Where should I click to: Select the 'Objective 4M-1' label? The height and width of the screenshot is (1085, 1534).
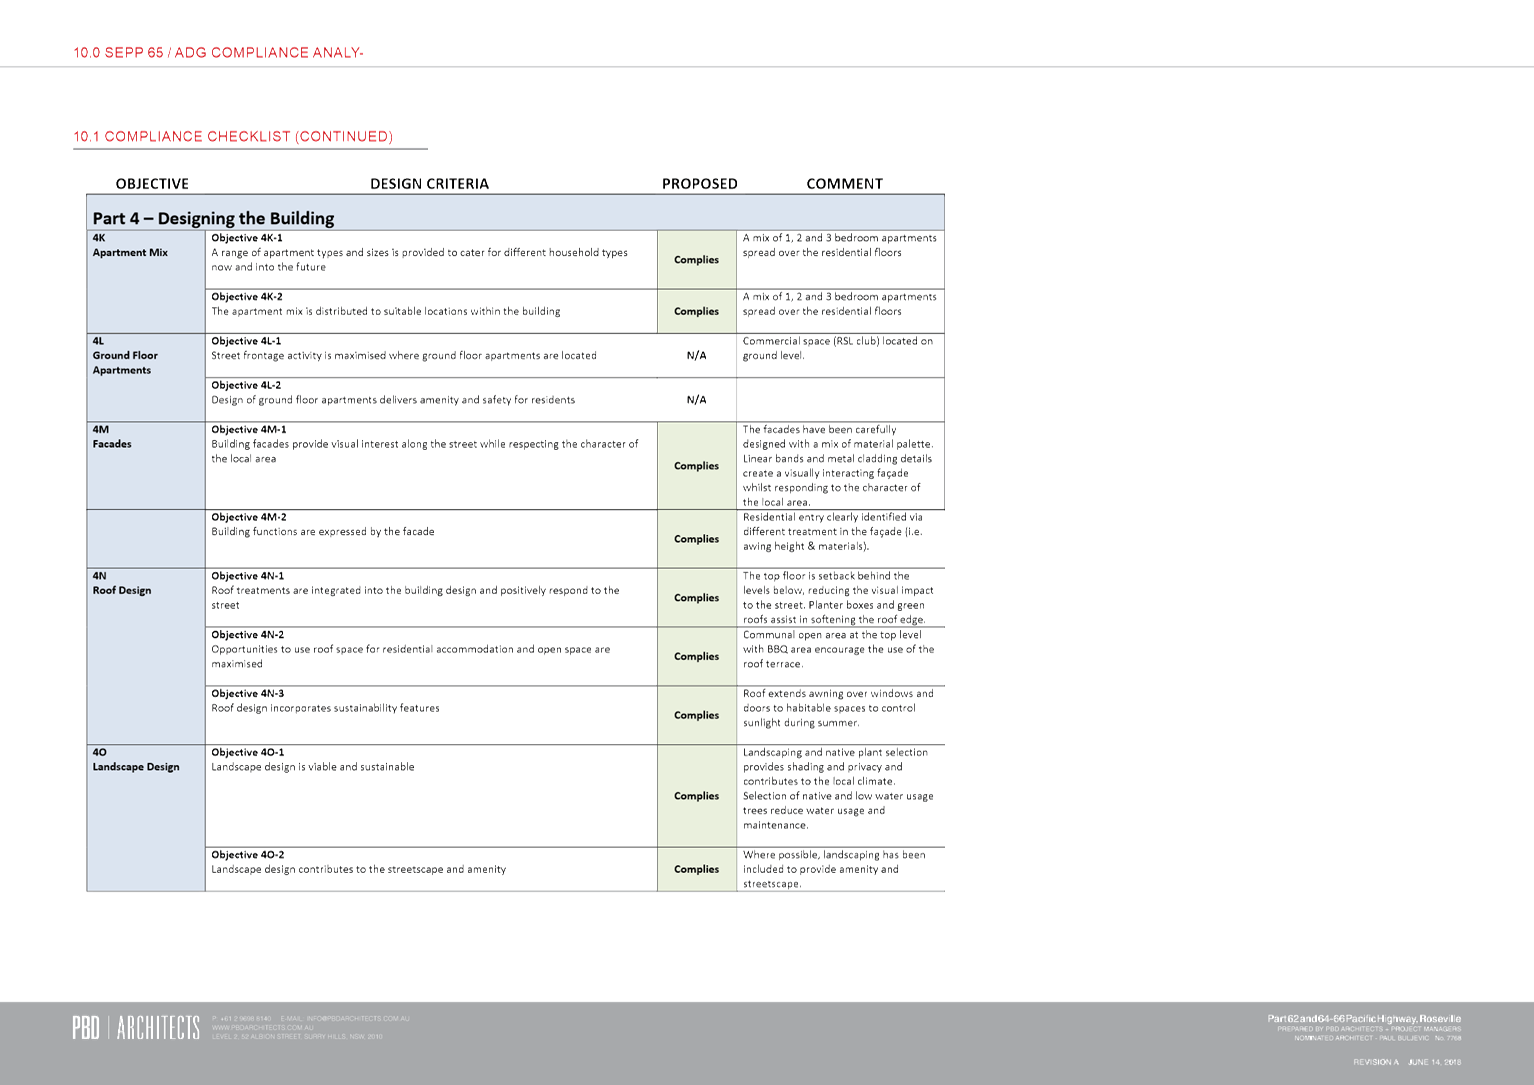(249, 430)
